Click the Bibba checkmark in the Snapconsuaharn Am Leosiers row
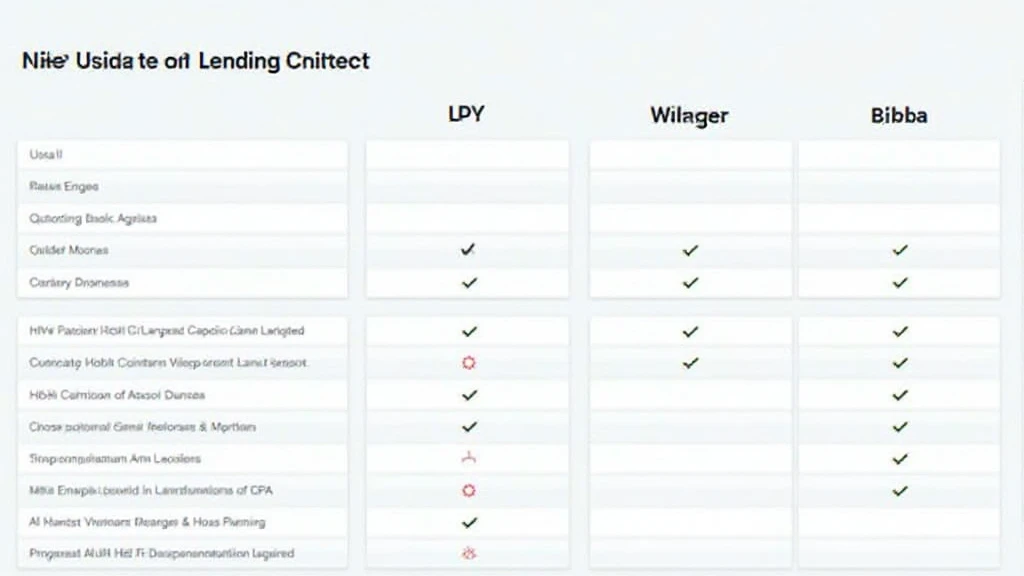This screenshot has height=576, width=1024. click(x=900, y=459)
